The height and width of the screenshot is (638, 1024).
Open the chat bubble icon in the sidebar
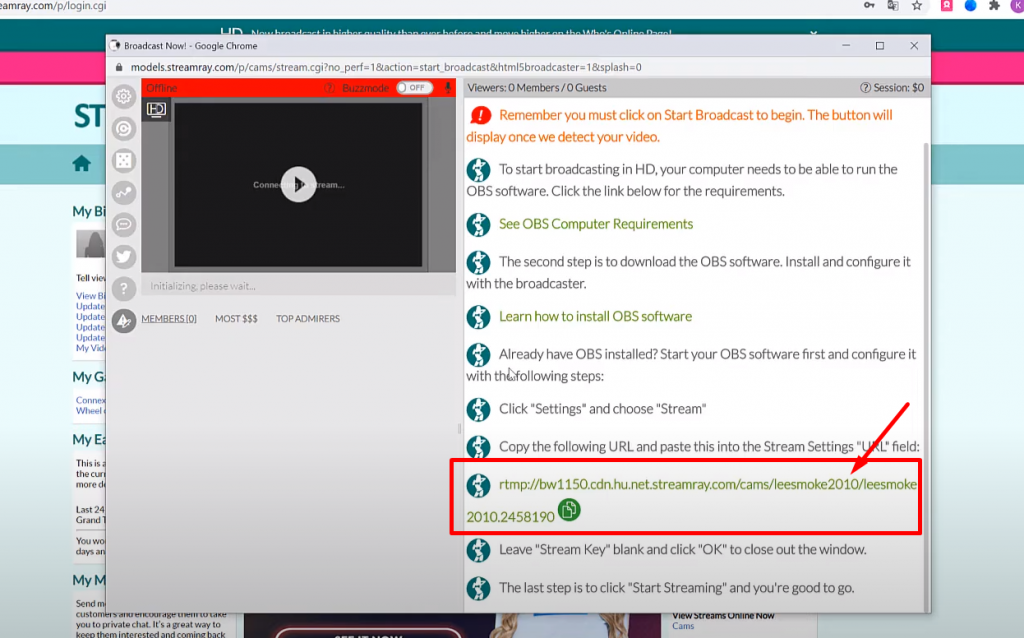pyautogui.click(x=123, y=225)
